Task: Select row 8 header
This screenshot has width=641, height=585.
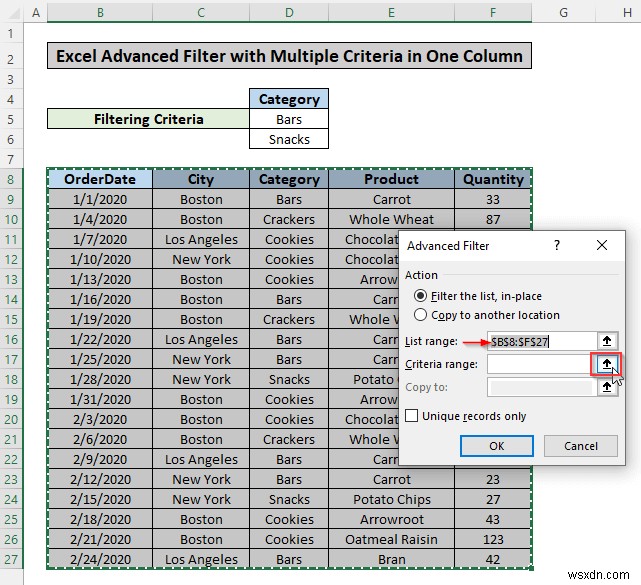Action: (x=11, y=179)
